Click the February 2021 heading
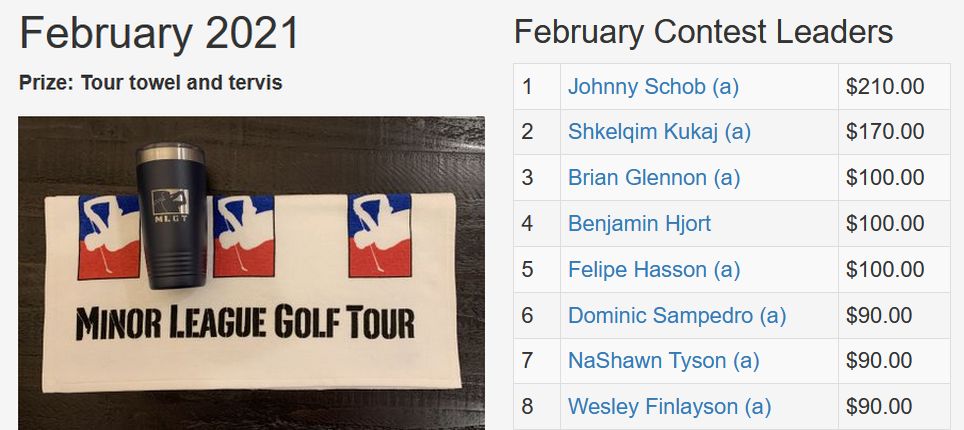Screen dimensions: 964x430 (159, 33)
